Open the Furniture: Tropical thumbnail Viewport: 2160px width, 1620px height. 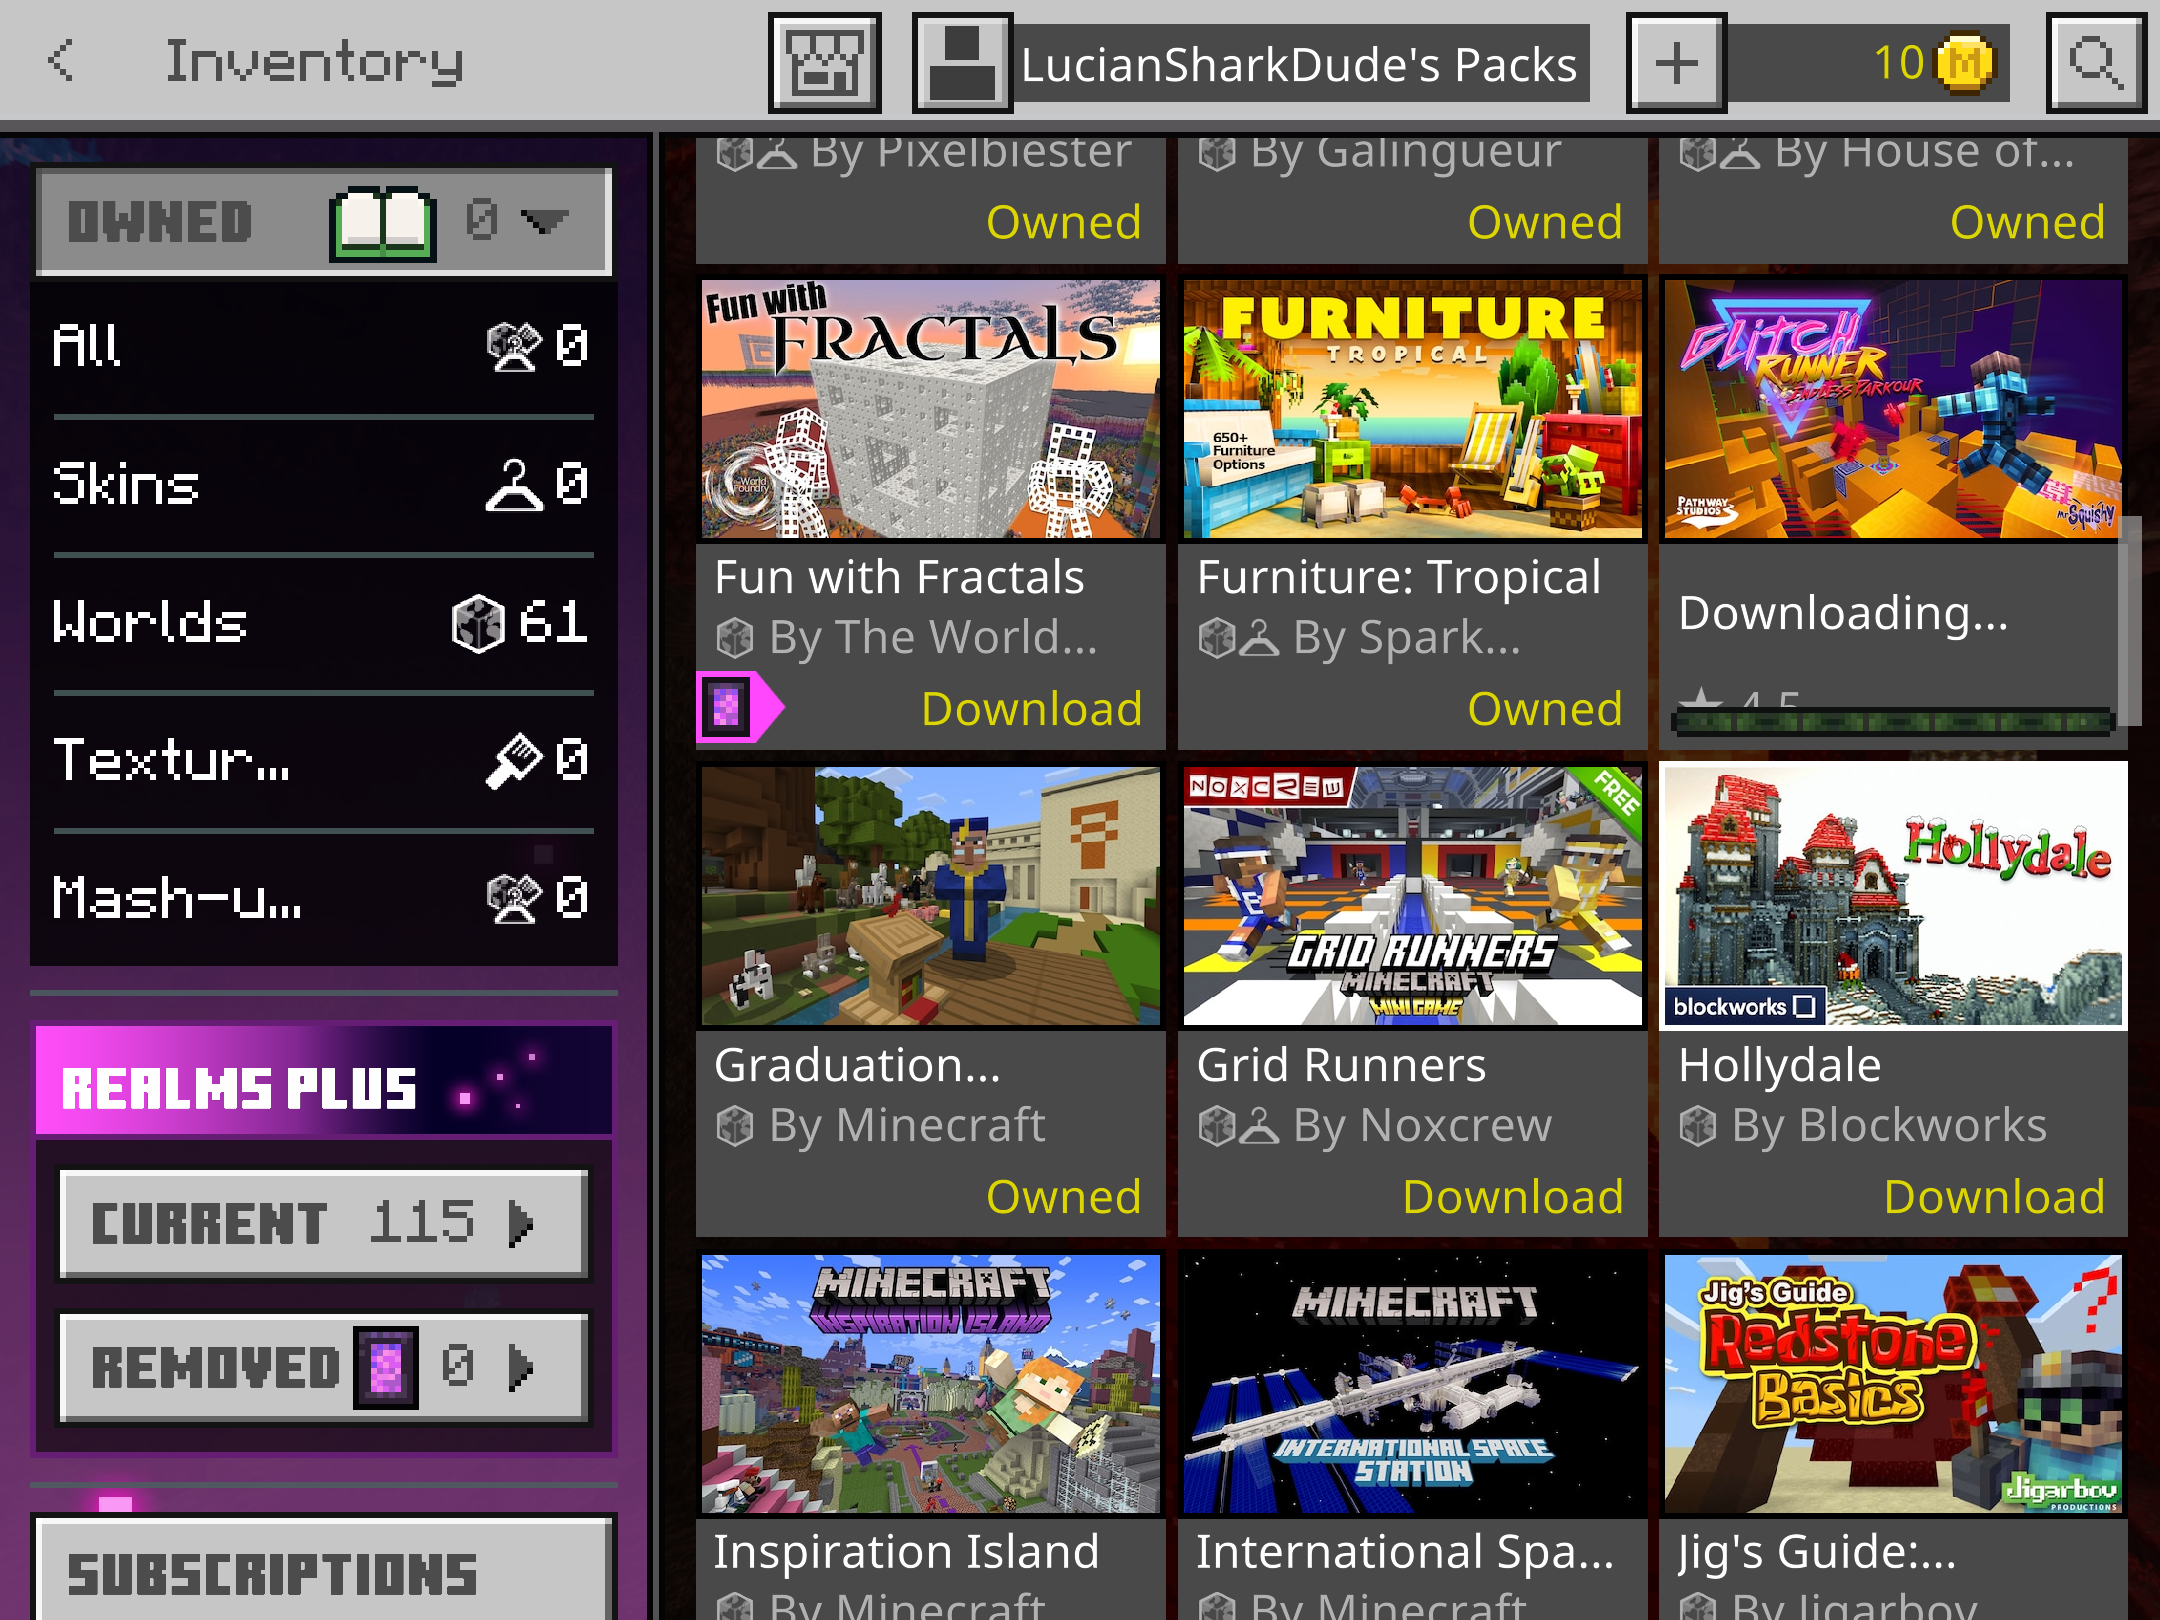pos(1413,409)
